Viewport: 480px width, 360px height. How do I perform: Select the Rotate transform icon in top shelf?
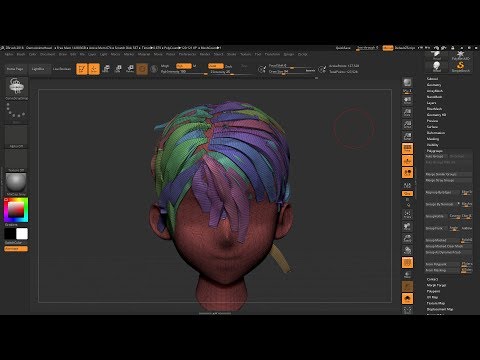(130, 69)
